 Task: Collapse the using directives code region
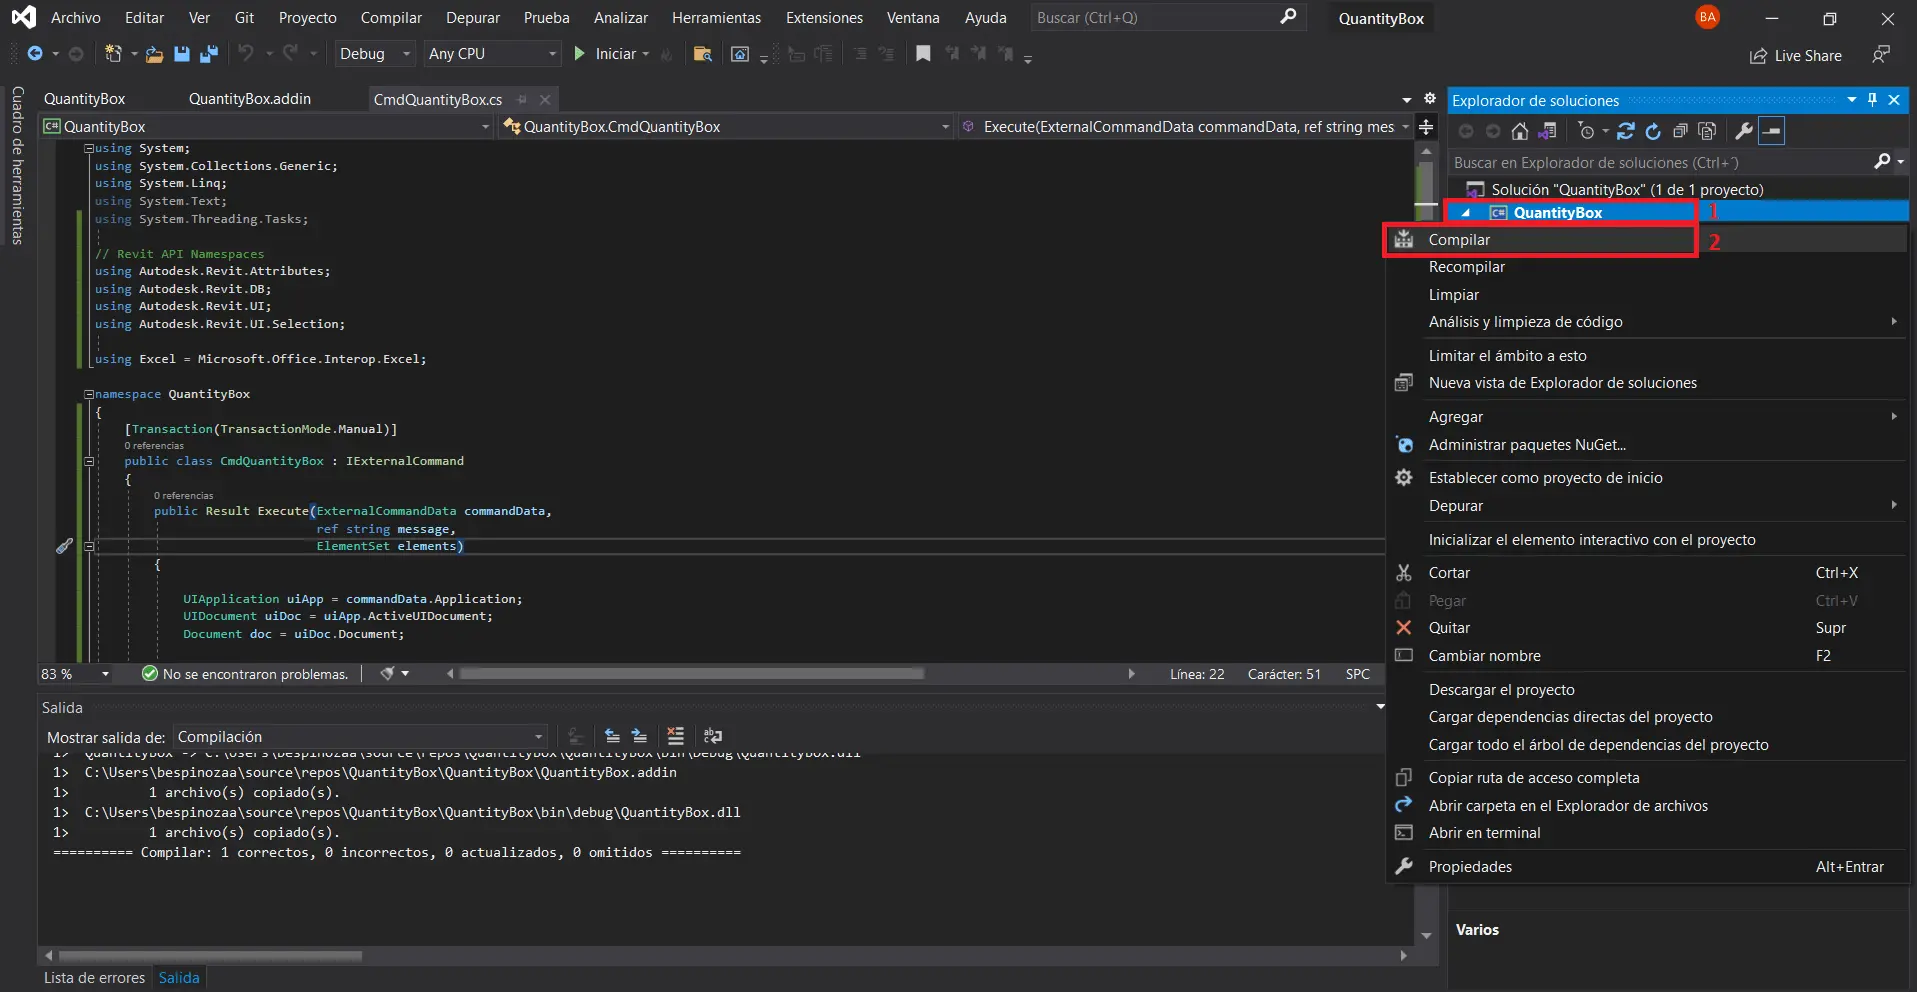point(89,148)
